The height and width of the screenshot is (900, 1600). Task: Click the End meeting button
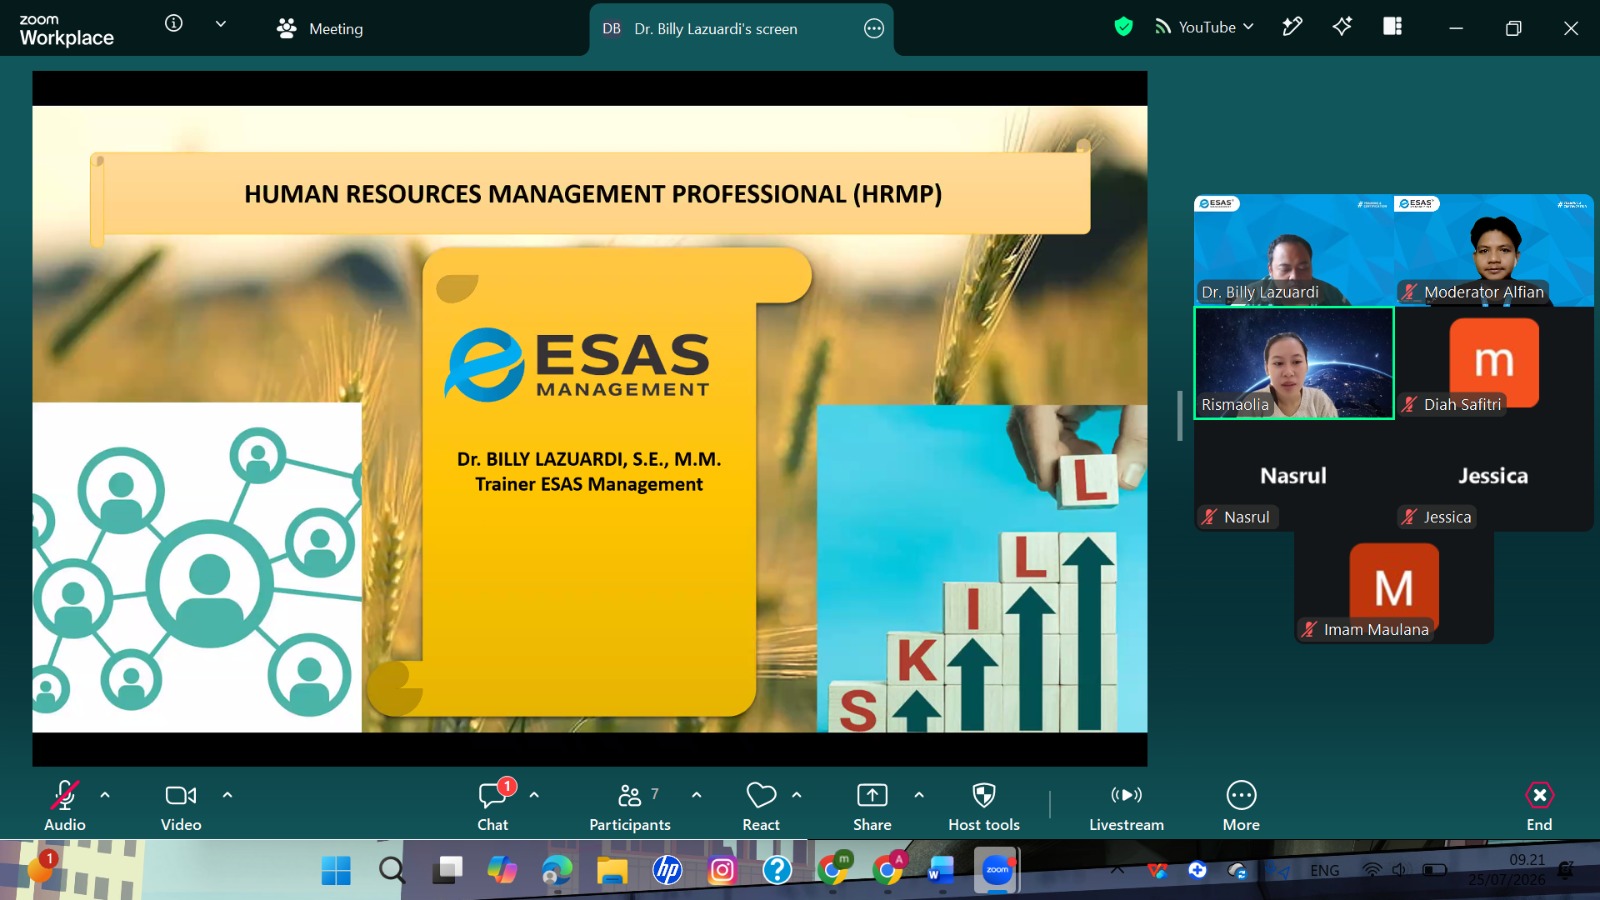pyautogui.click(x=1539, y=805)
